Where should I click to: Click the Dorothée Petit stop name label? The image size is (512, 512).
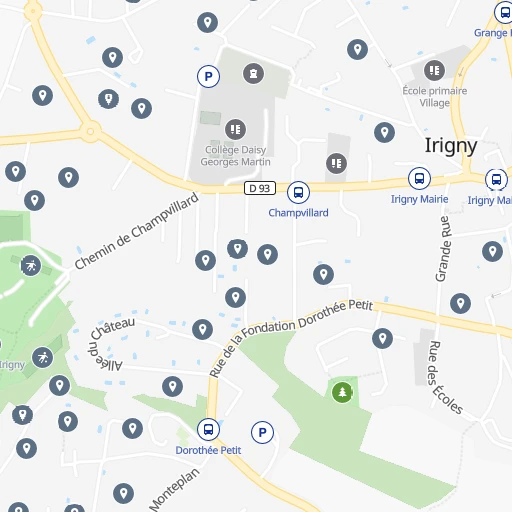click(x=208, y=450)
